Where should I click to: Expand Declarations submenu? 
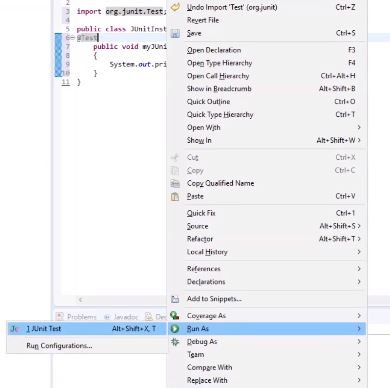point(267,282)
